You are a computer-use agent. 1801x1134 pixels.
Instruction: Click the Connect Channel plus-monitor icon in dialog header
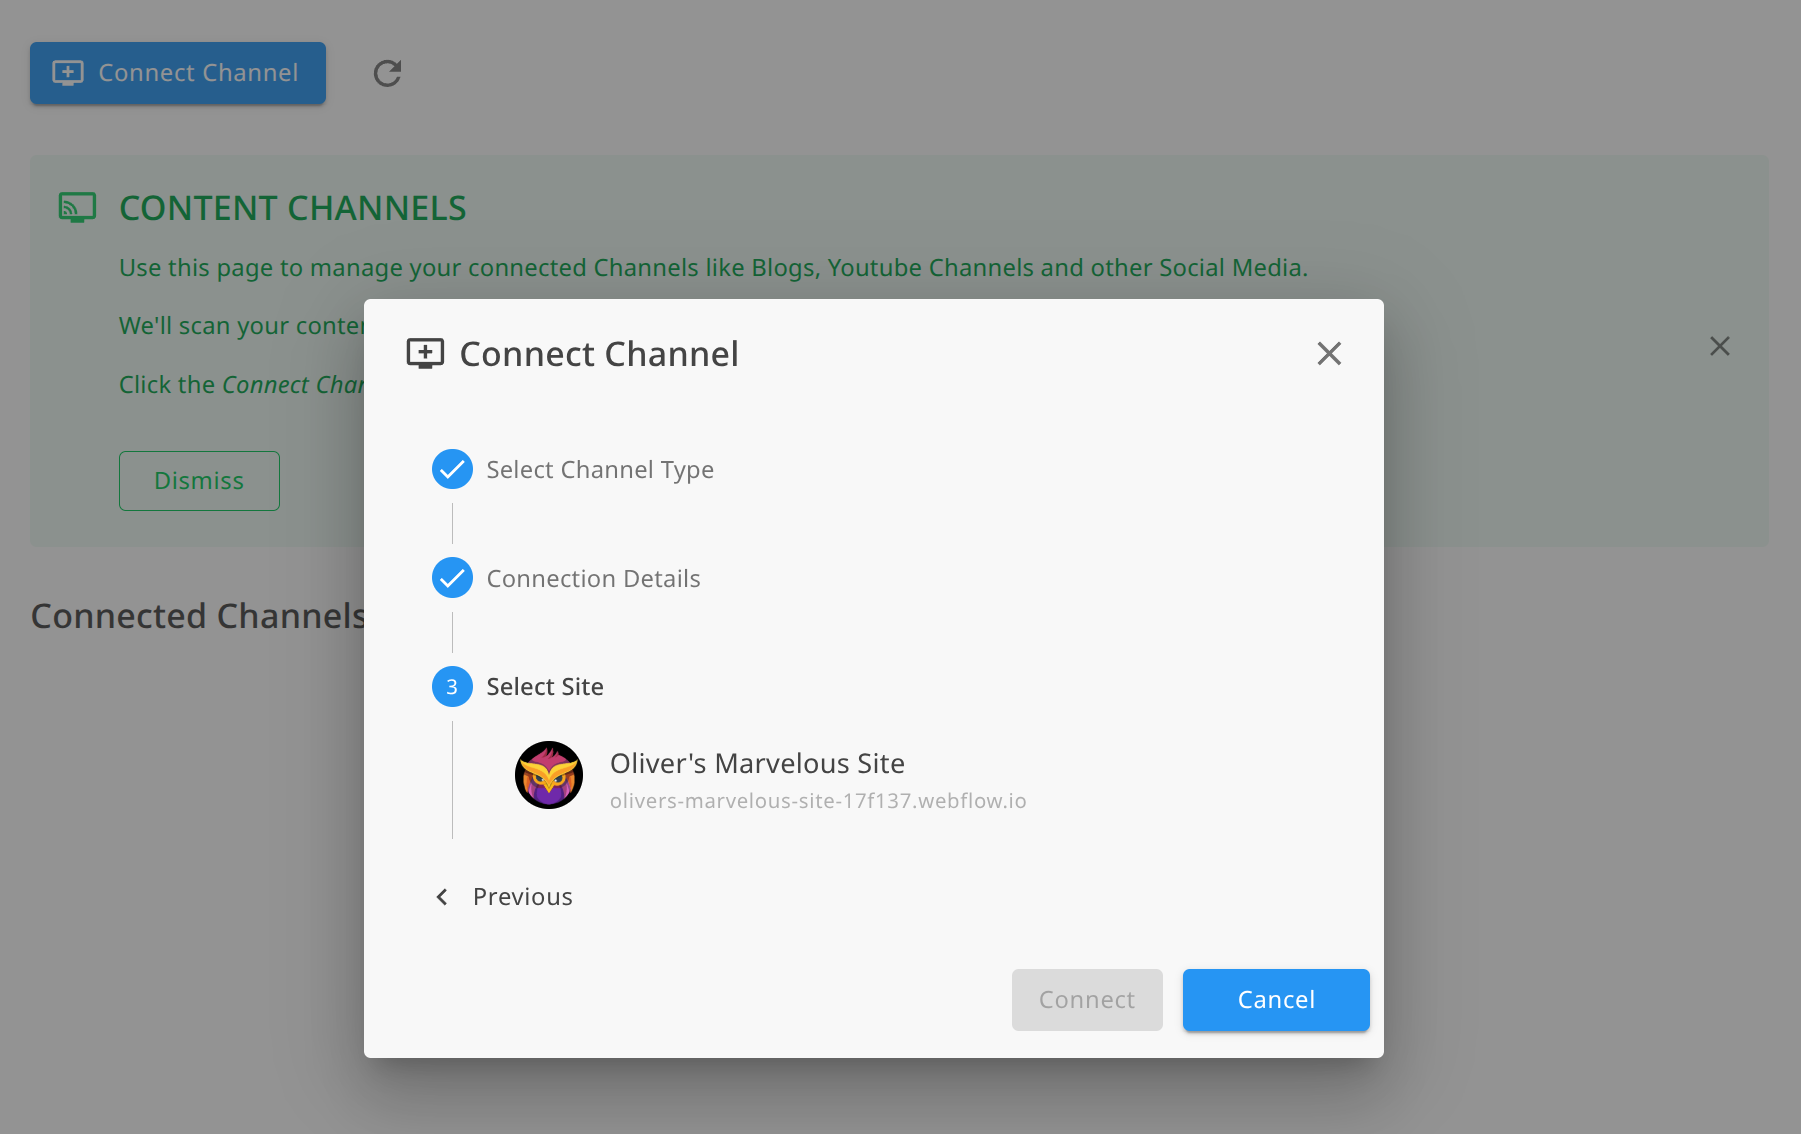point(427,353)
